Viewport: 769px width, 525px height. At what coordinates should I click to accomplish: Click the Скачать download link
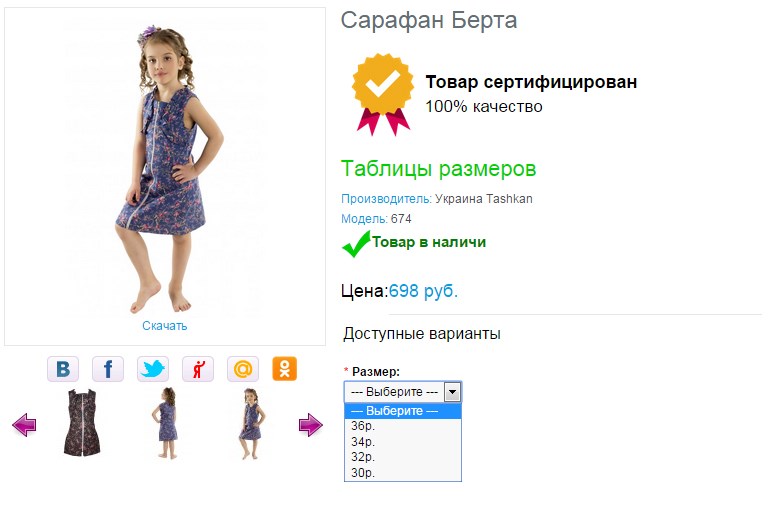click(165, 326)
